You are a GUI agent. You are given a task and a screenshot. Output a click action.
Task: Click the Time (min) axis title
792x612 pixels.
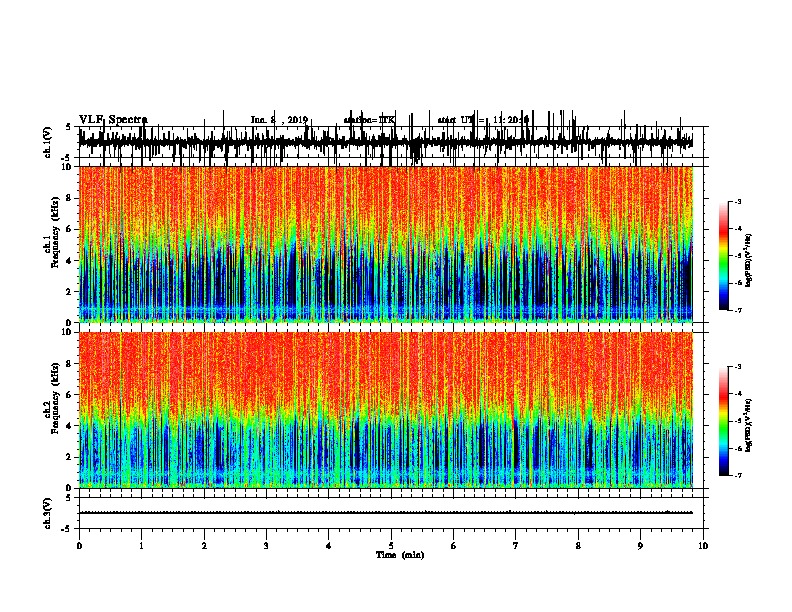click(400, 555)
